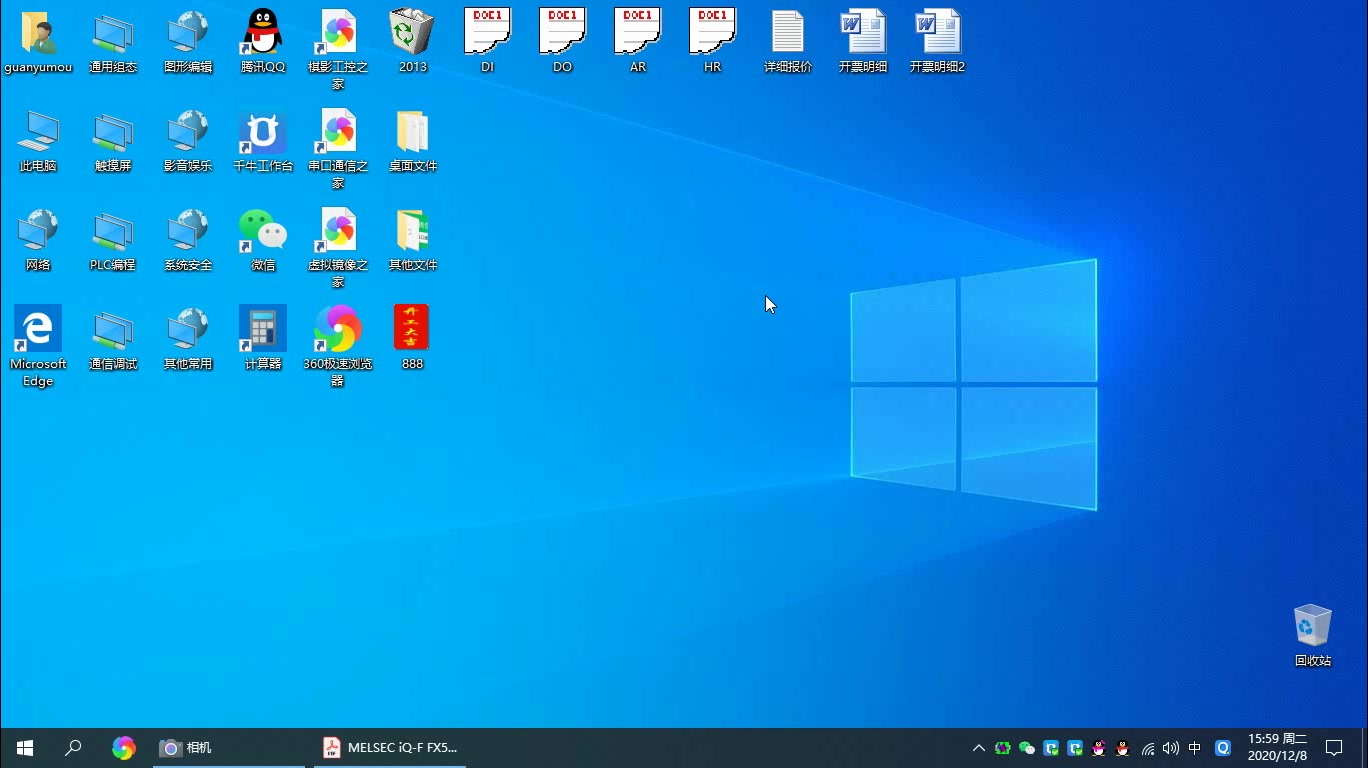Screen dimensions: 1368x768
Task: Click the taskbar search magnifier
Action: click(x=73, y=748)
